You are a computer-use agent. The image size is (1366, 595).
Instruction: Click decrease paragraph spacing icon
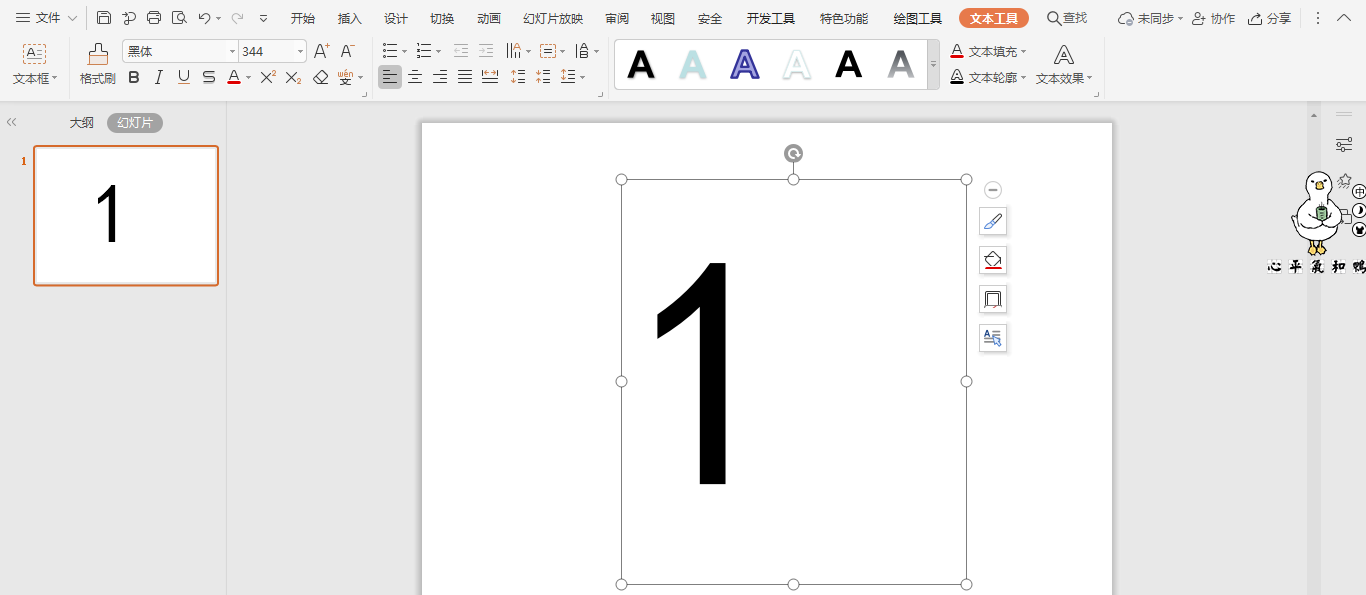[x=543, y=77]
